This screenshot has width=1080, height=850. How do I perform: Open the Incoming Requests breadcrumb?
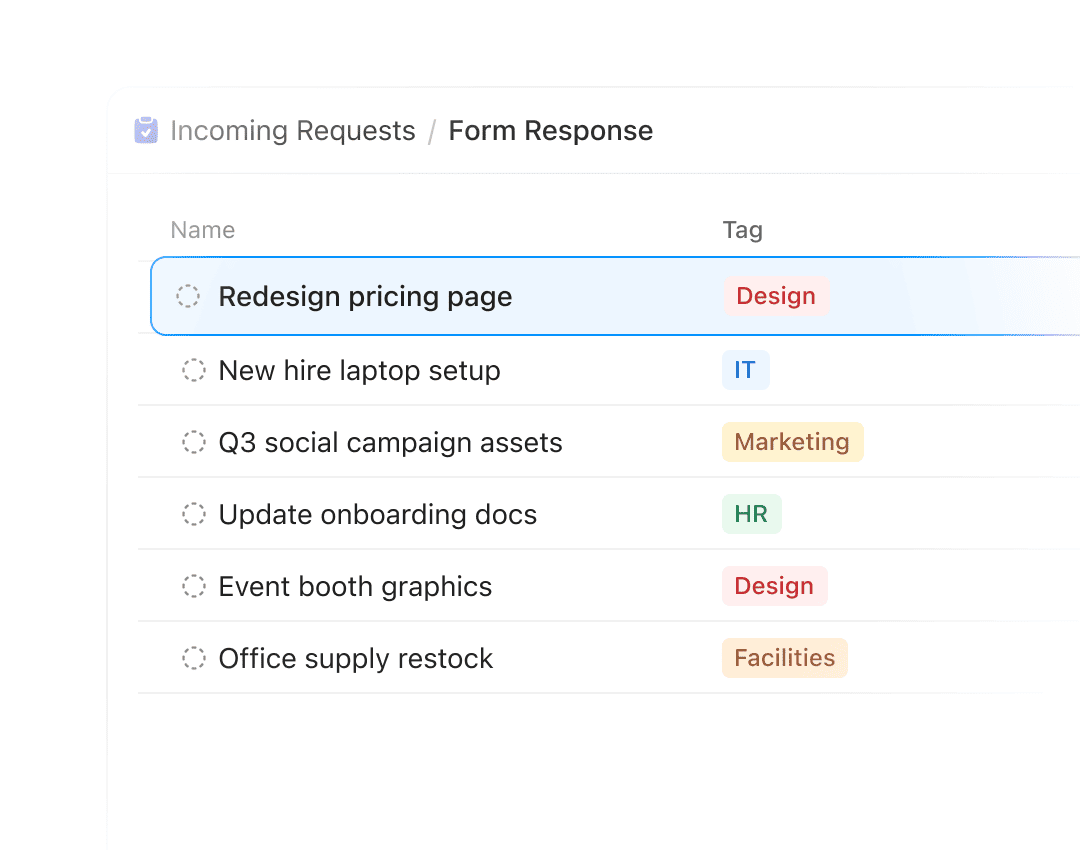[x=293, y=131]
